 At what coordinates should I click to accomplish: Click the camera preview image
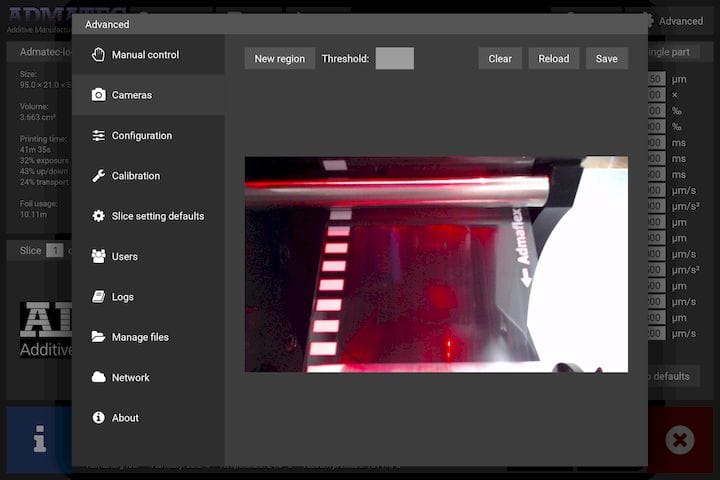[x=436, y=264]
